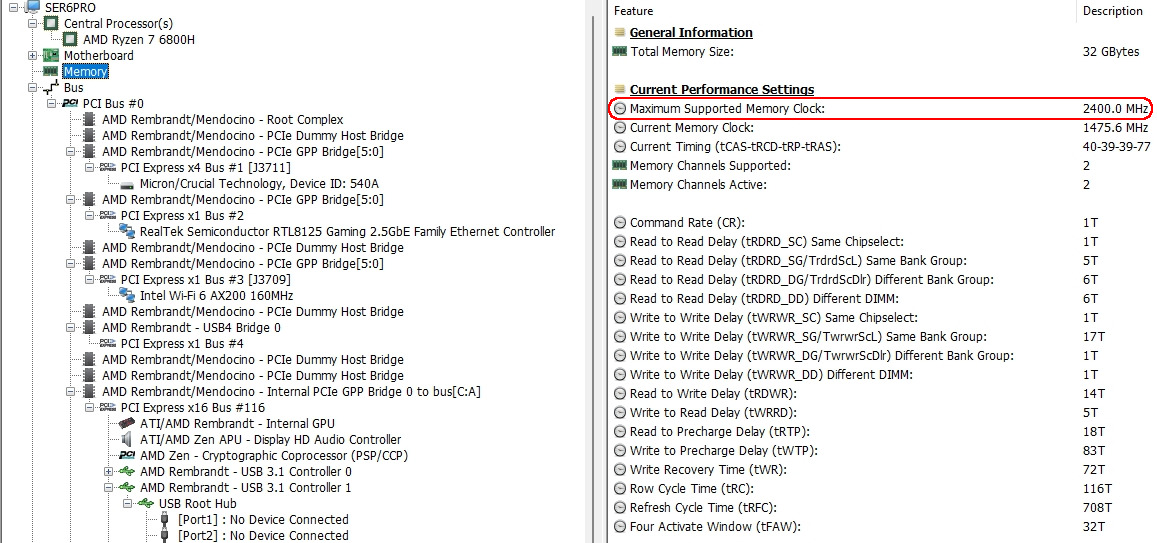Select the Motherboard chip icon
This screenshot has width=1157, height=543.
point(51,55)
